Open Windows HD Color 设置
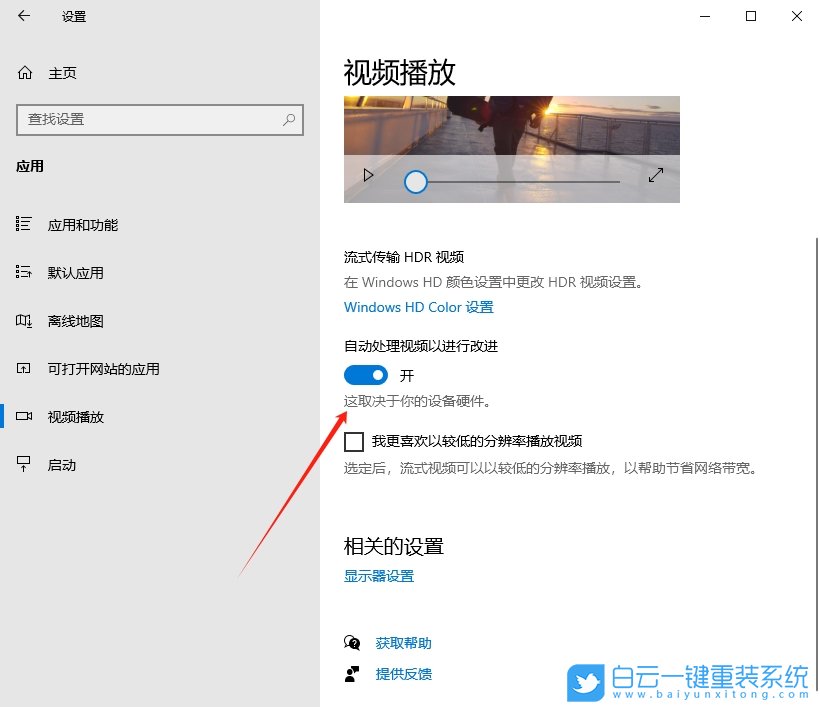The height and width of the screenshot is (707, 820). (418, 307)
